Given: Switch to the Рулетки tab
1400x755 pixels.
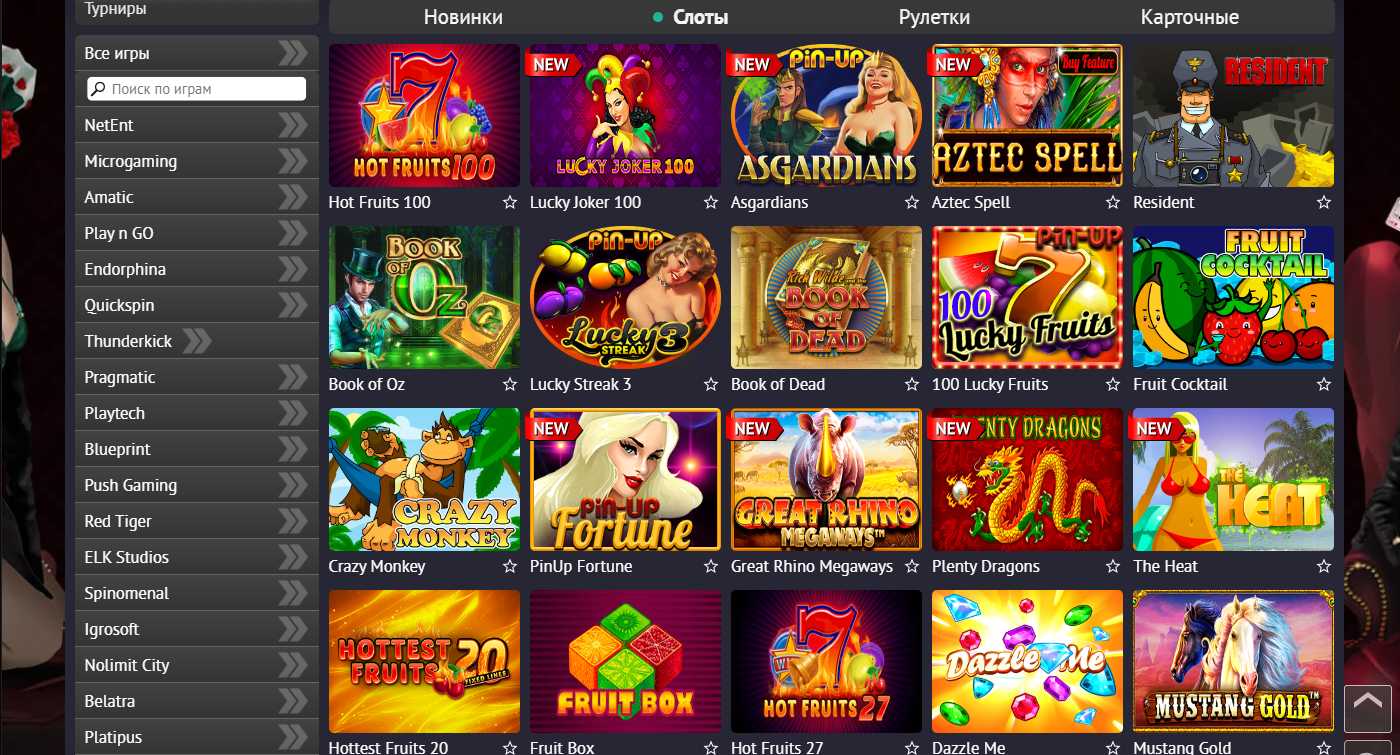Looking at the screenshot, I should 934,17.
